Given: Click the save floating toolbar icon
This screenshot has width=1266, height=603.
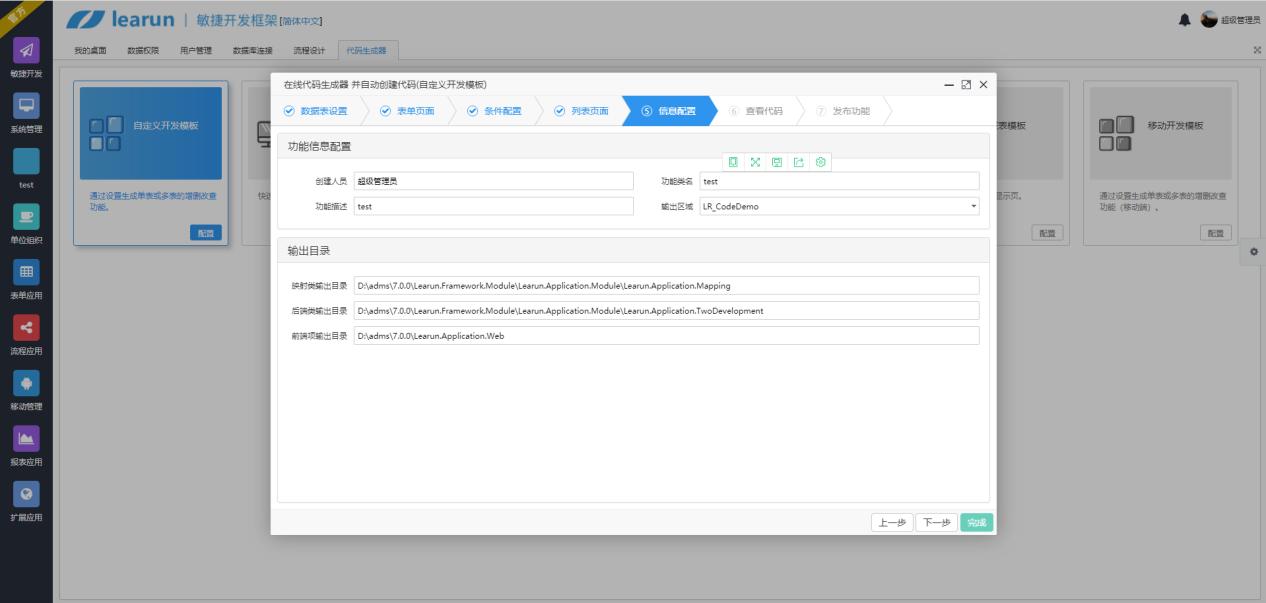Looking at the screenshot, I should click(777, 162).
